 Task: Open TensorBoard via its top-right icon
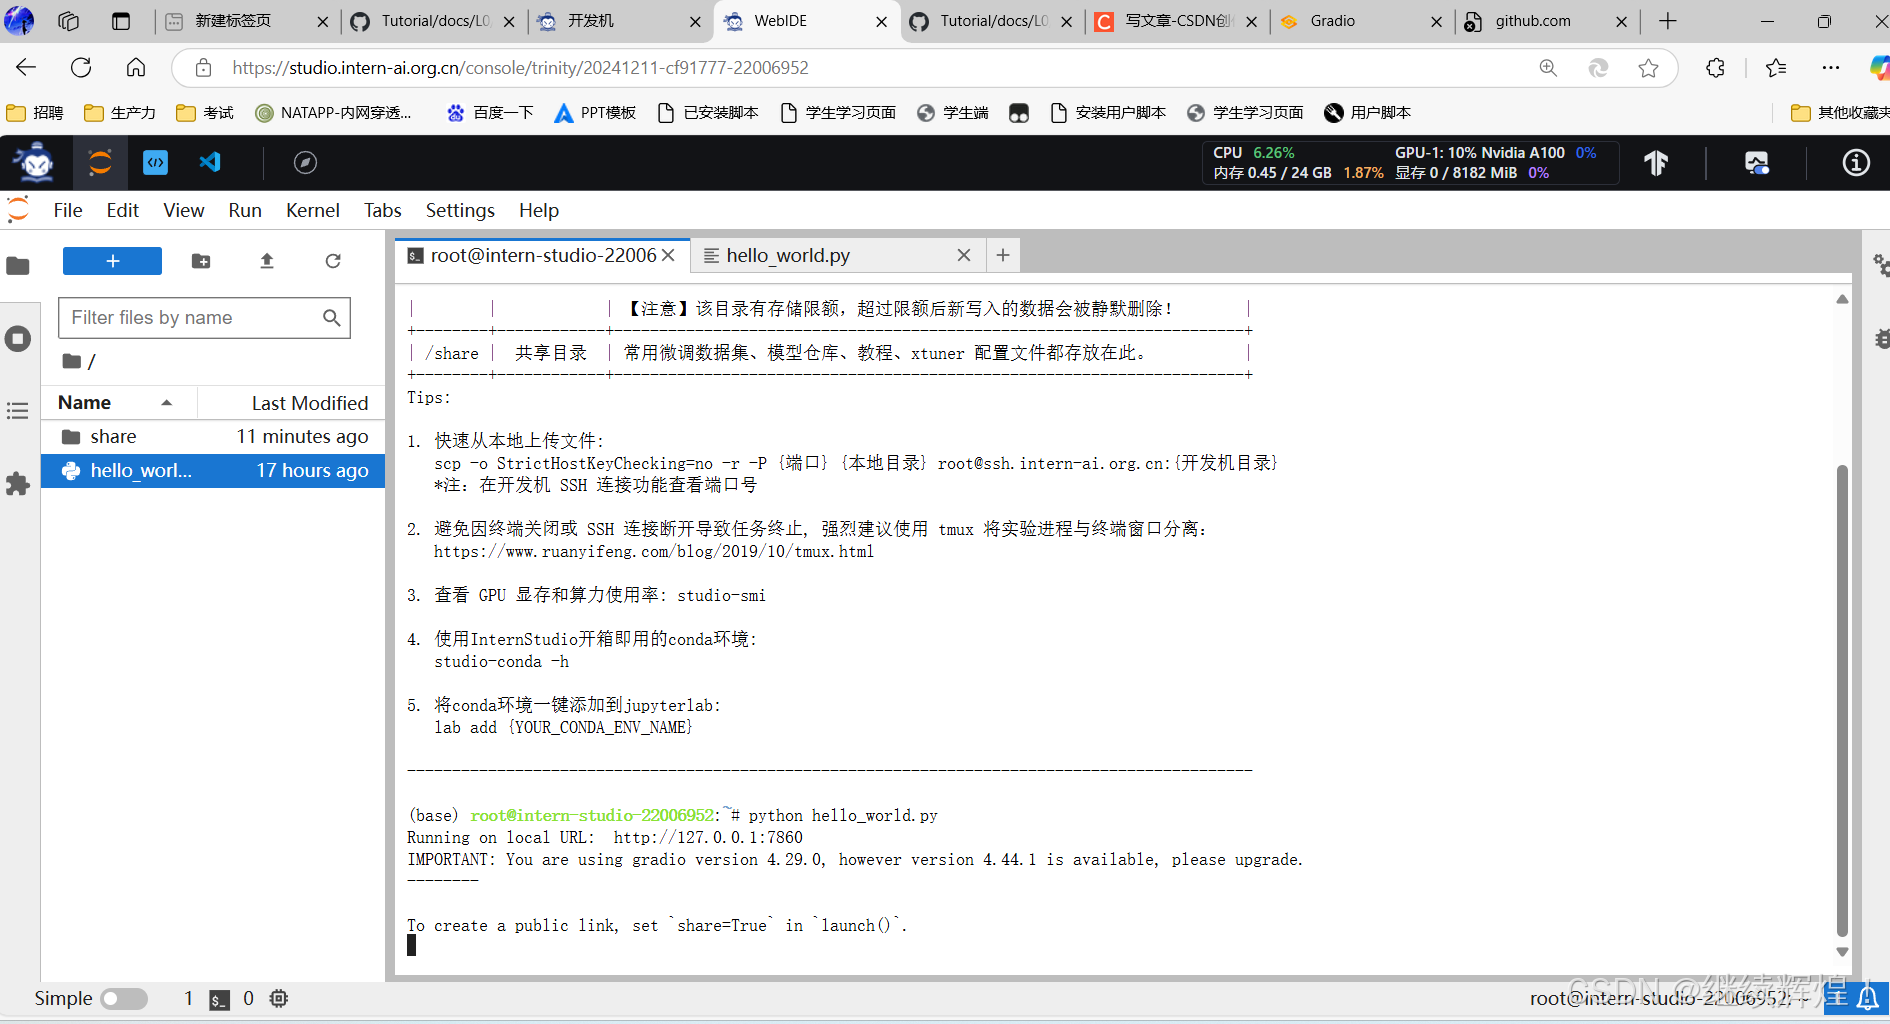(x=1657, y=162)
